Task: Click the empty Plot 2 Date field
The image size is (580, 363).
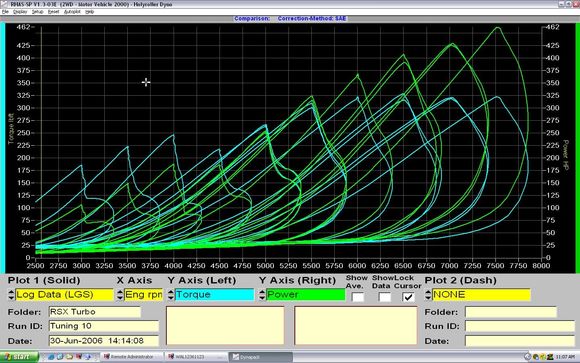Action: 520,341
